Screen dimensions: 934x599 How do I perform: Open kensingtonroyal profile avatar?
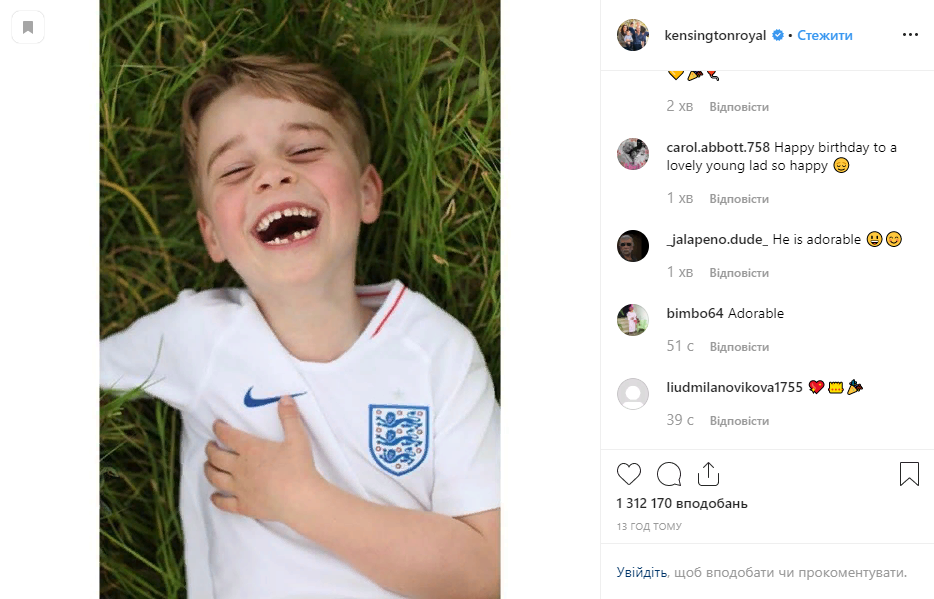tap(633, 35)
